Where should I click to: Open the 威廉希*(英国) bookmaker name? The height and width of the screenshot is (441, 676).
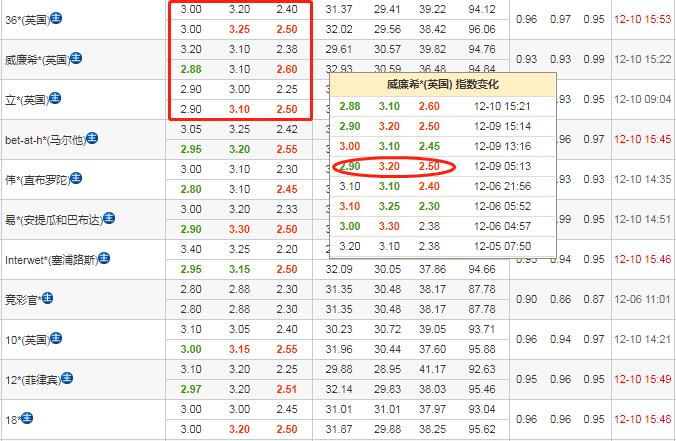37,60
